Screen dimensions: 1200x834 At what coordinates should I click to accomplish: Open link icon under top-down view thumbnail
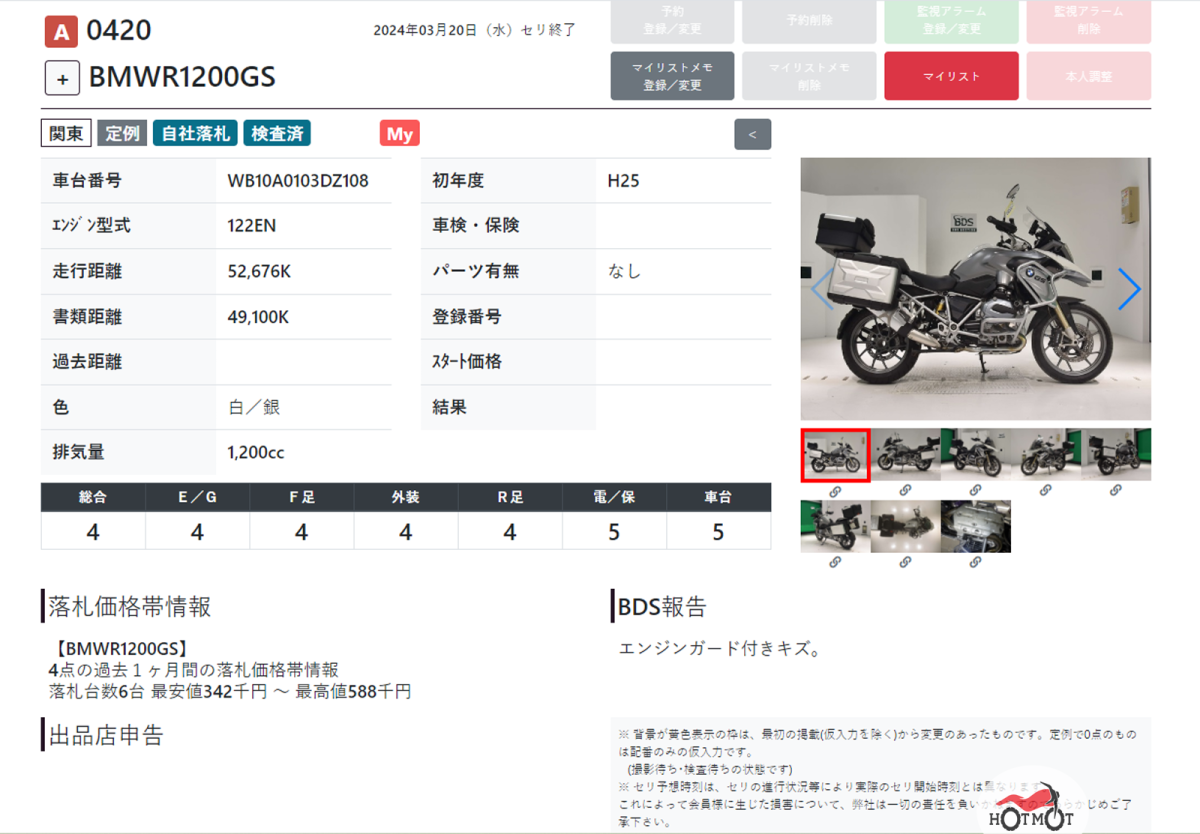click(x=905, y=562)
